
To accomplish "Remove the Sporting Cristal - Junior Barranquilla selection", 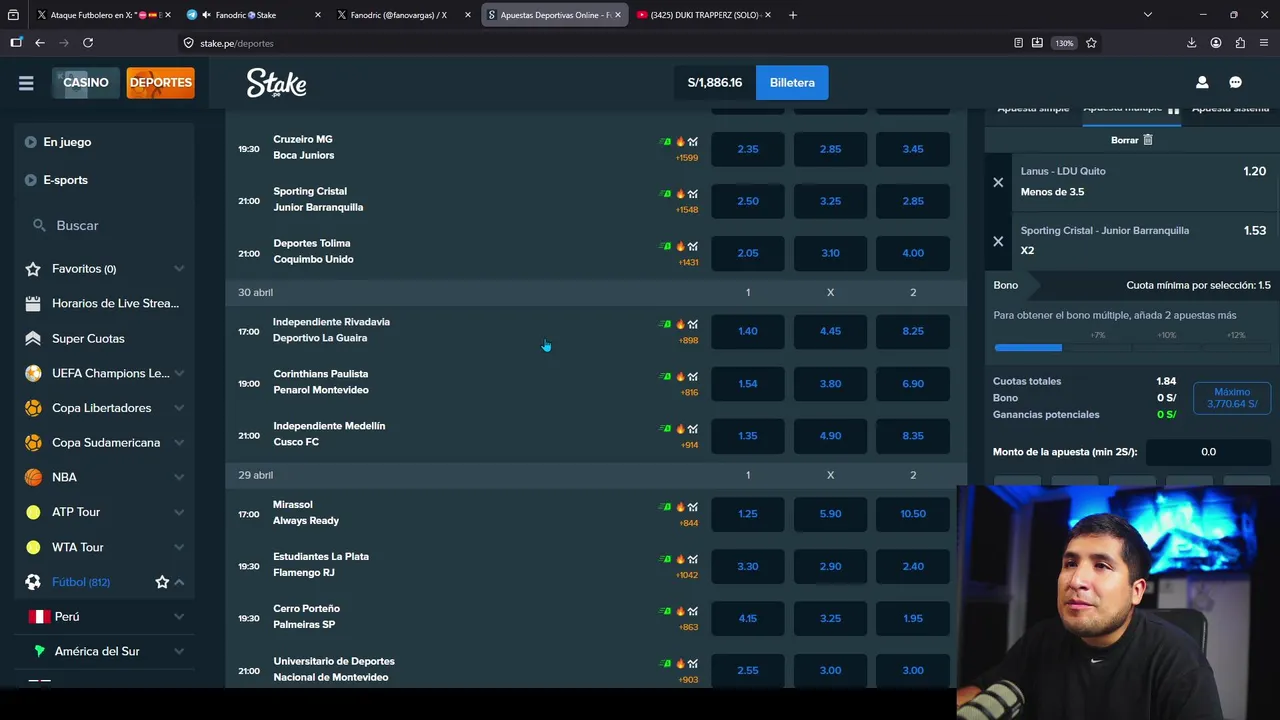I will tap(998, 241).
